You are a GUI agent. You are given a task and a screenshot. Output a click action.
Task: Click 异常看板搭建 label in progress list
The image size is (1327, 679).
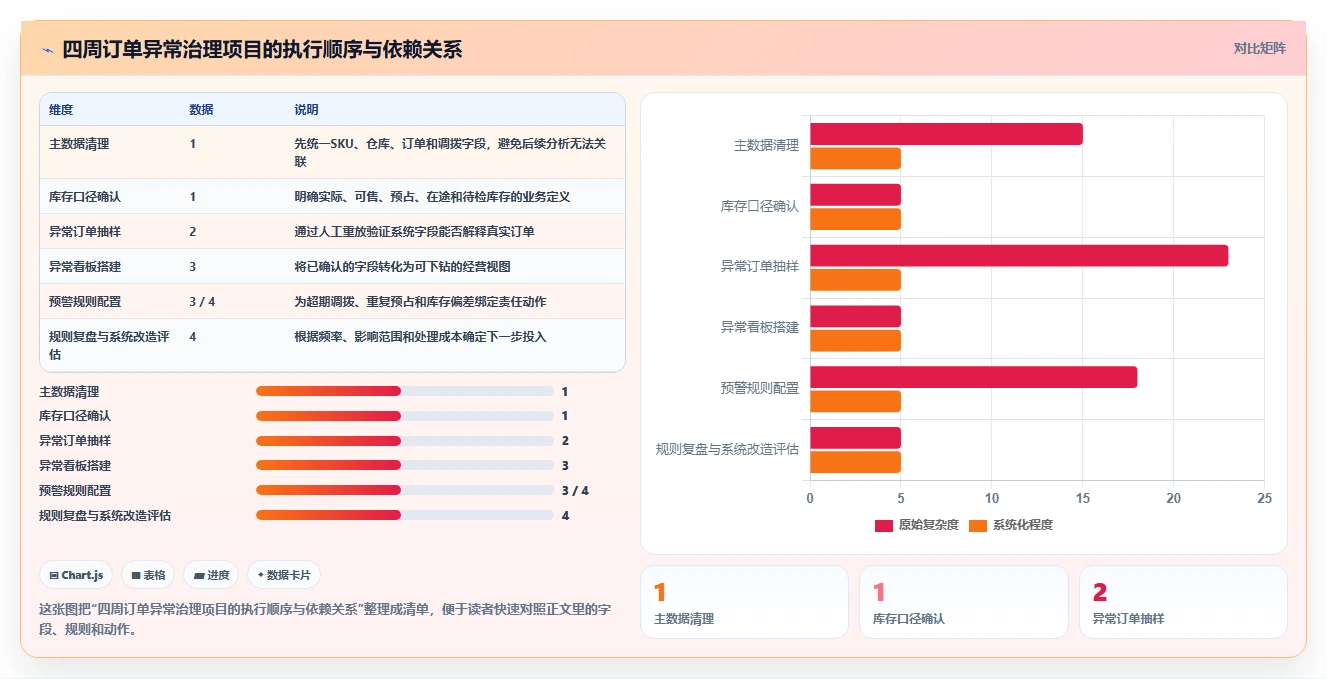tap(75, 466)
